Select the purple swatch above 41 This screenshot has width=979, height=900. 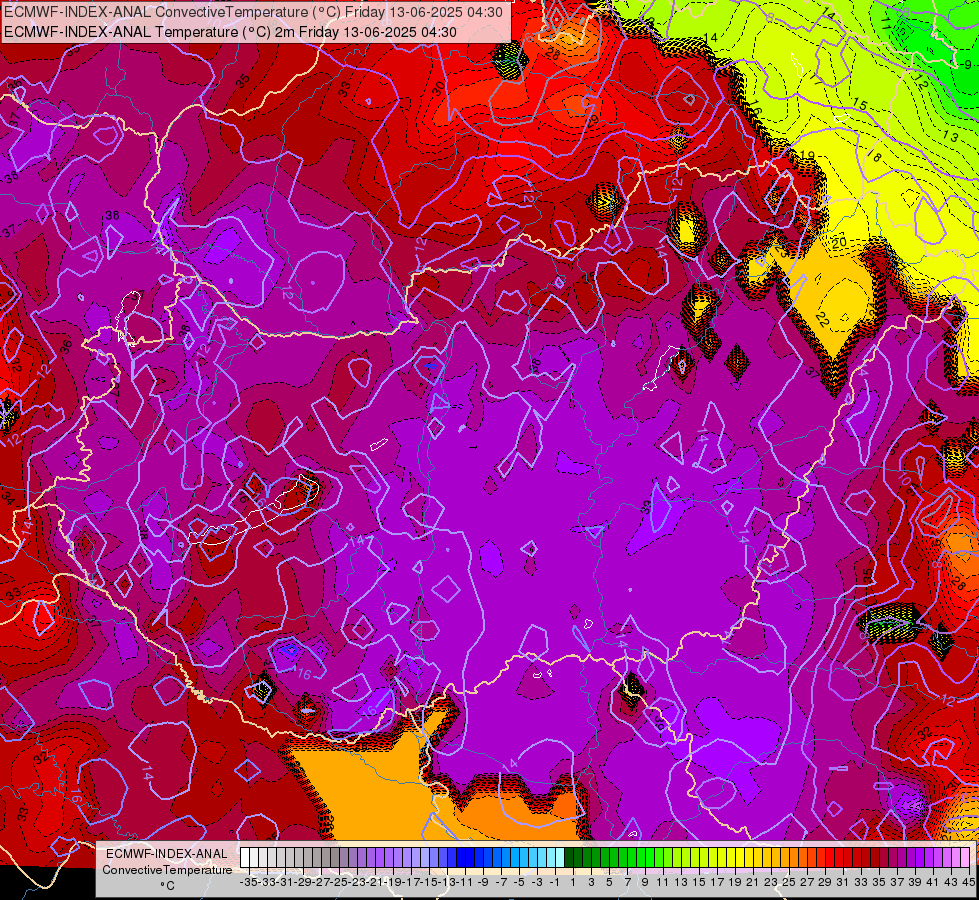pos(930,858)
